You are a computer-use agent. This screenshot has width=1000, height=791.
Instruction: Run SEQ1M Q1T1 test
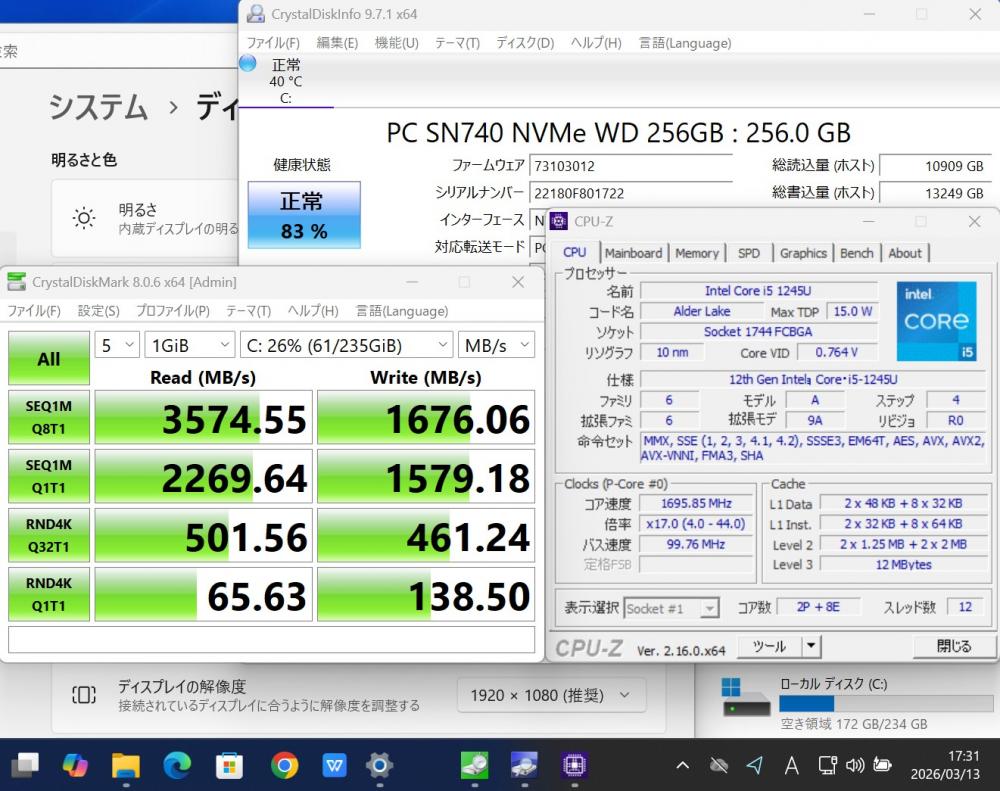click(48, 477)
